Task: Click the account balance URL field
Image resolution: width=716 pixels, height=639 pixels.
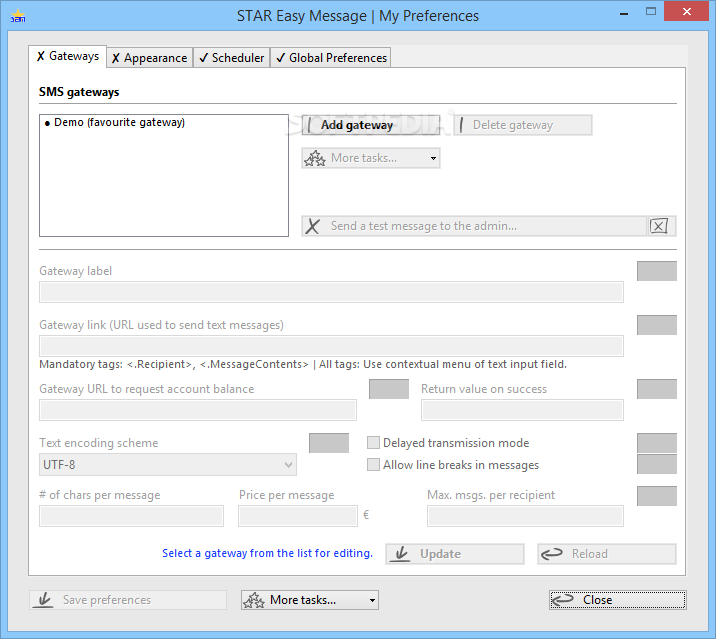Action: pos(198,410)
